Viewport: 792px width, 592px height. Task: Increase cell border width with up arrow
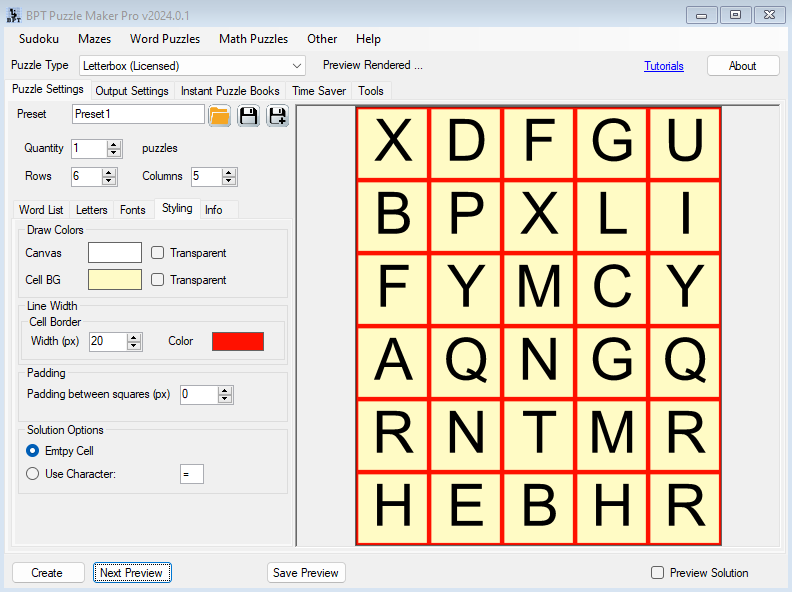coord(134,337)
